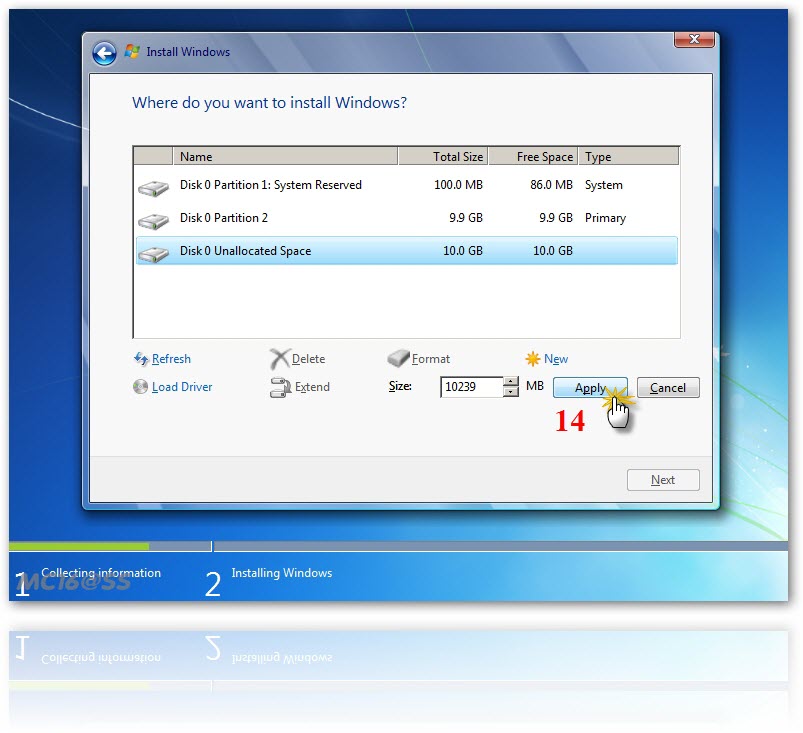803x733 pixels.
Task: Sort by the Total Size column header
Action: click(443, 156)
